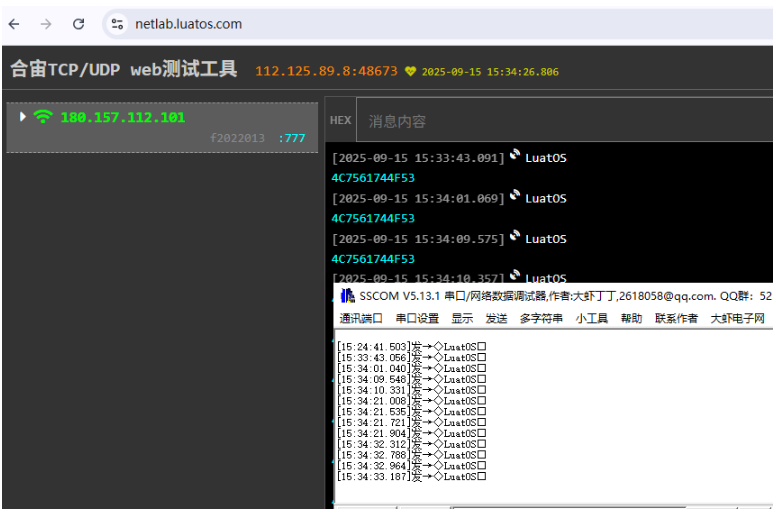Open SSCOM 帮助 menu
This screenshot has height=523, width=776.
point(631,318)
